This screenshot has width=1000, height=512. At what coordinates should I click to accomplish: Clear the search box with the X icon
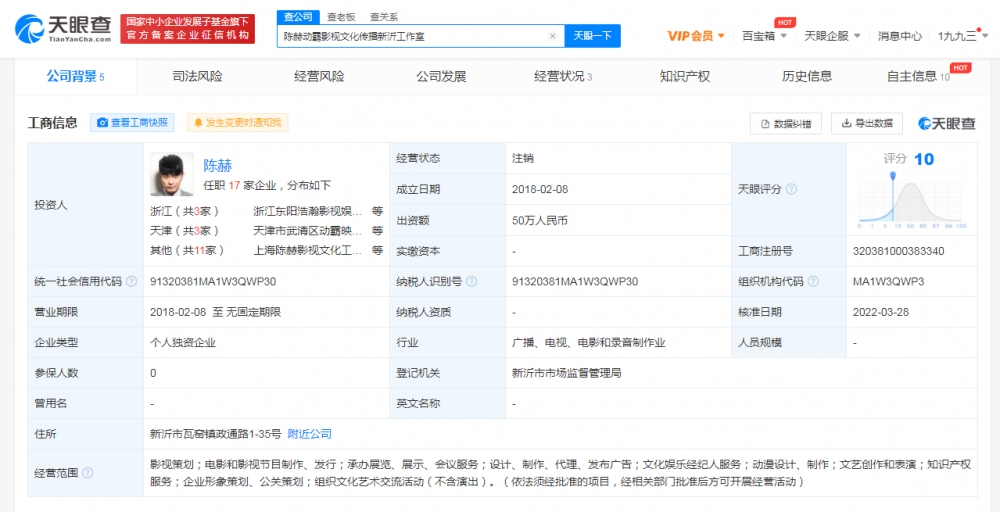552,36
